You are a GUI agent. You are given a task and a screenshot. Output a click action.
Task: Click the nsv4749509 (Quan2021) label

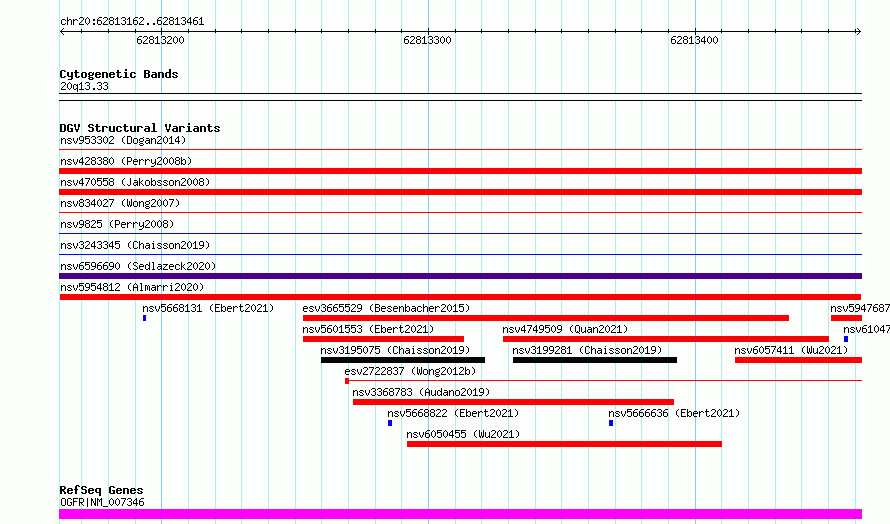pos(565,329)
